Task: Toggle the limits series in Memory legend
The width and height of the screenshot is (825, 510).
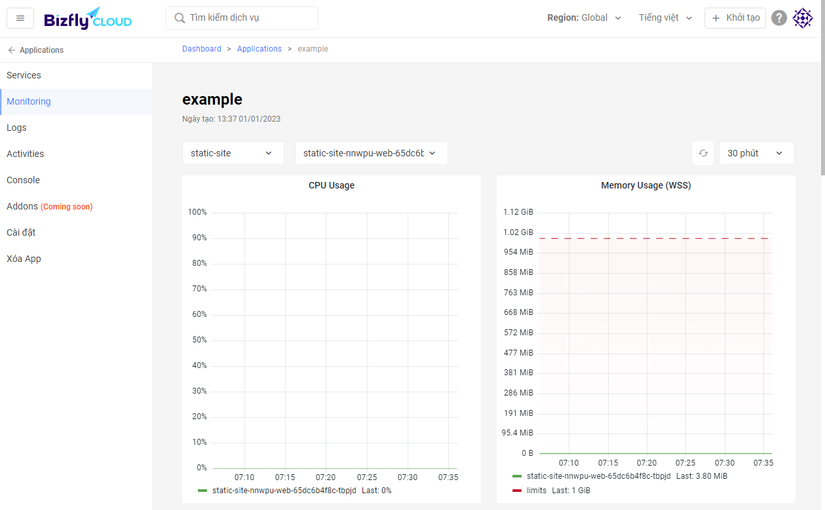Action: (x=537, y=491)
